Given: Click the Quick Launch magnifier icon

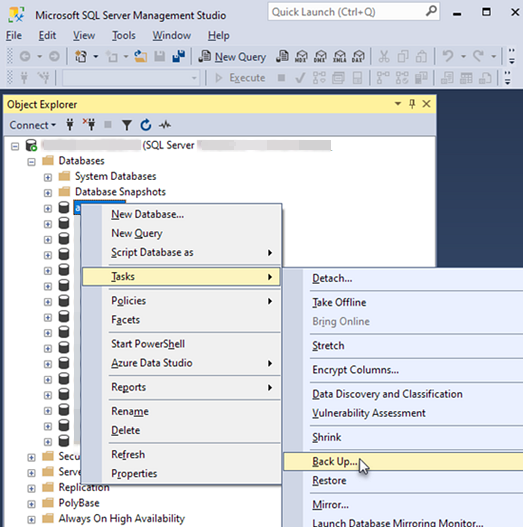Looking at the screenshot, I should [x=431, y=11].
